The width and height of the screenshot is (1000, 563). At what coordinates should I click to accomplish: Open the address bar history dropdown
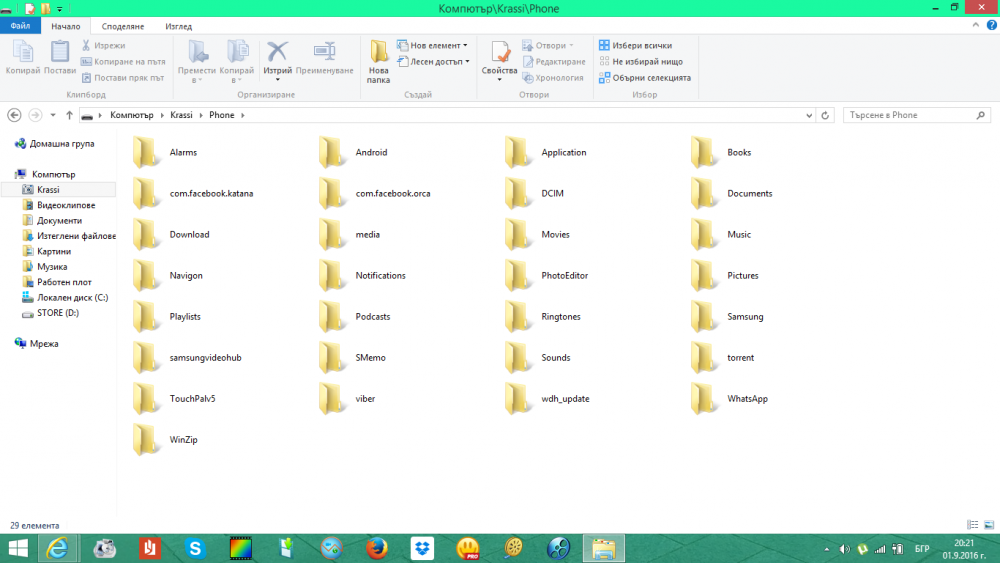click(x=809, y=115)
